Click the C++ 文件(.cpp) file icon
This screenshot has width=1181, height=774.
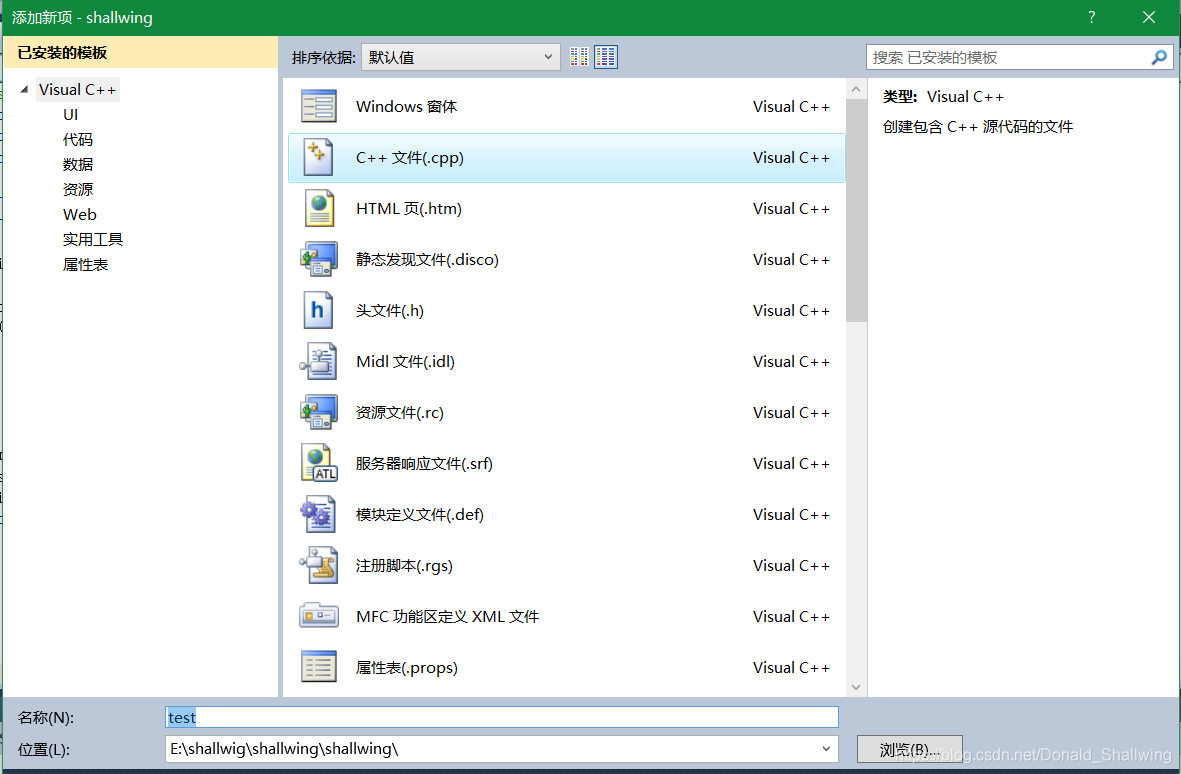pos(318,157)
